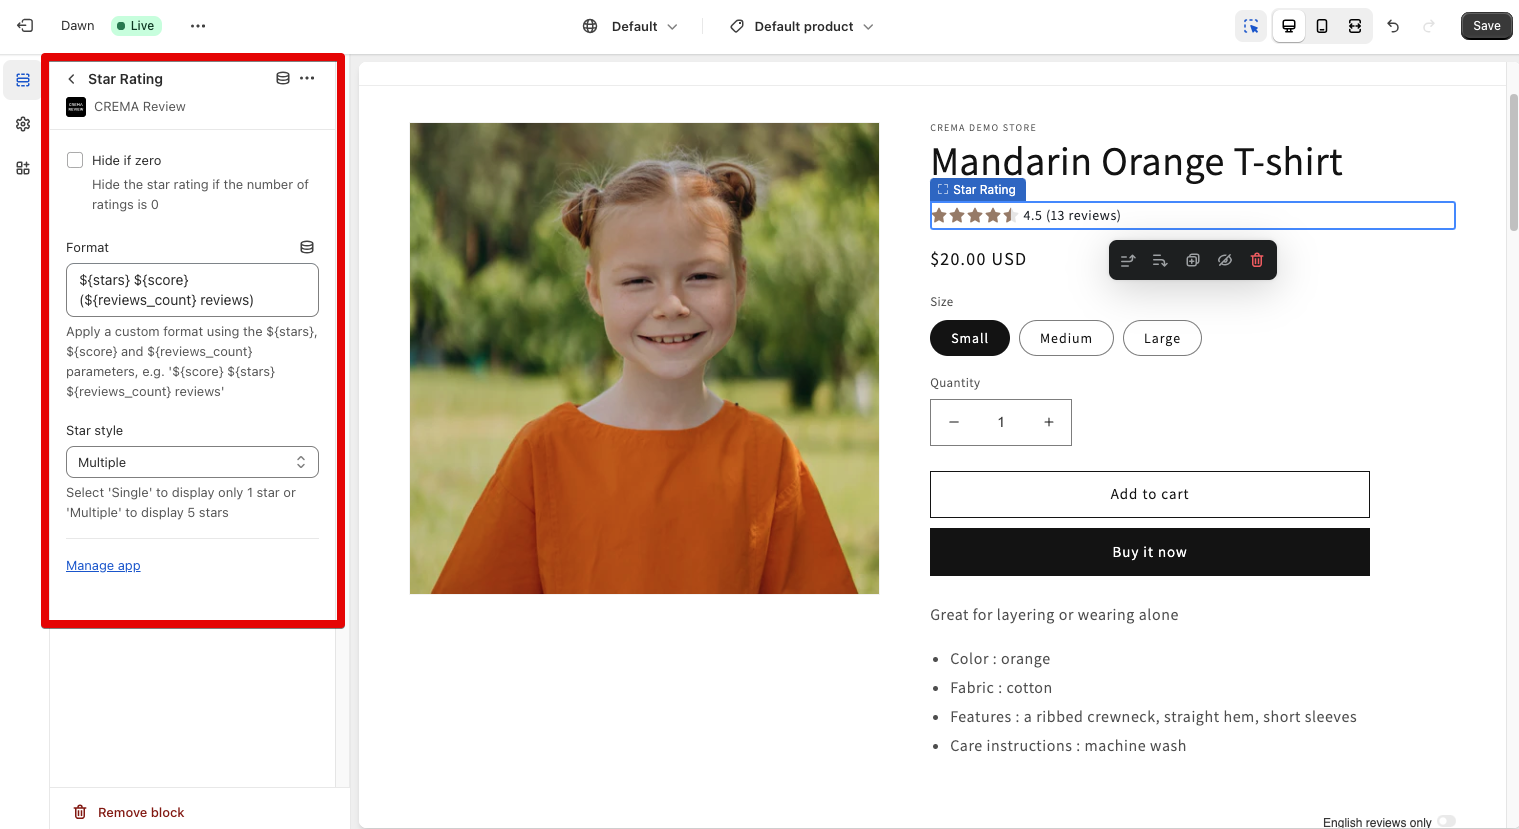
Task: Expand the Default language dropdown
Action: pos(630,26)
